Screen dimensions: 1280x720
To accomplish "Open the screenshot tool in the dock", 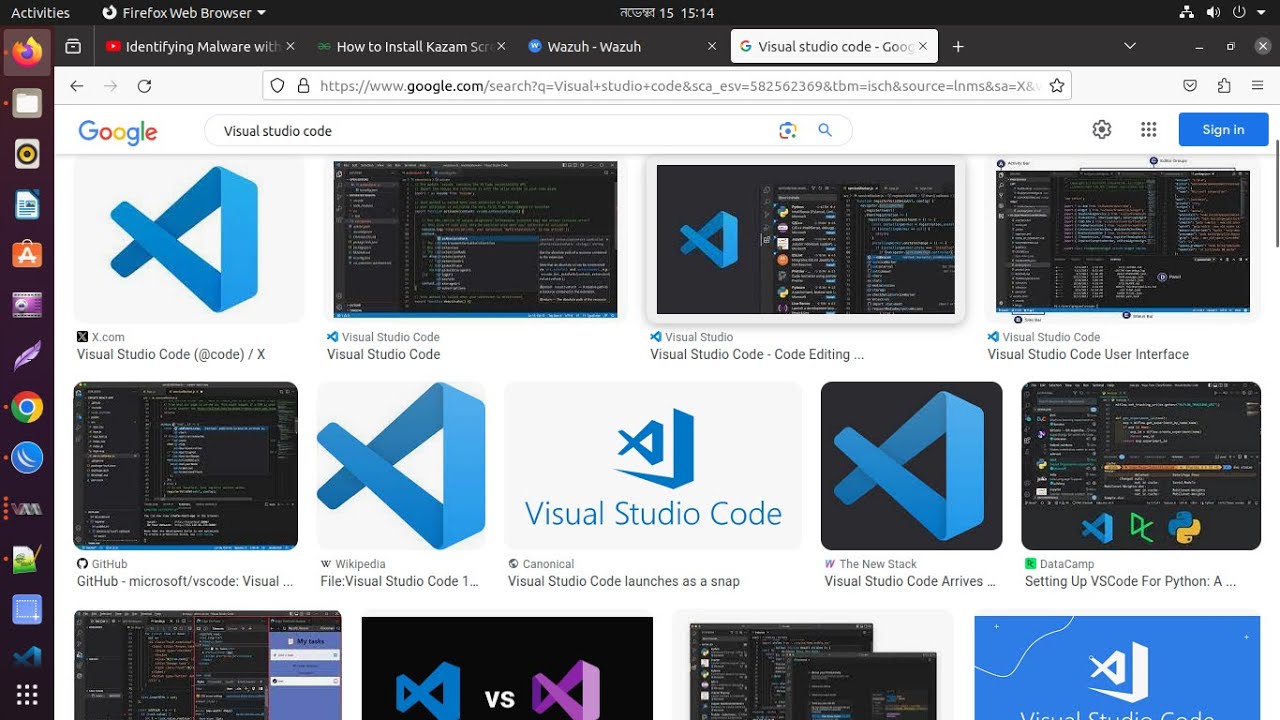I will [27, 609].
